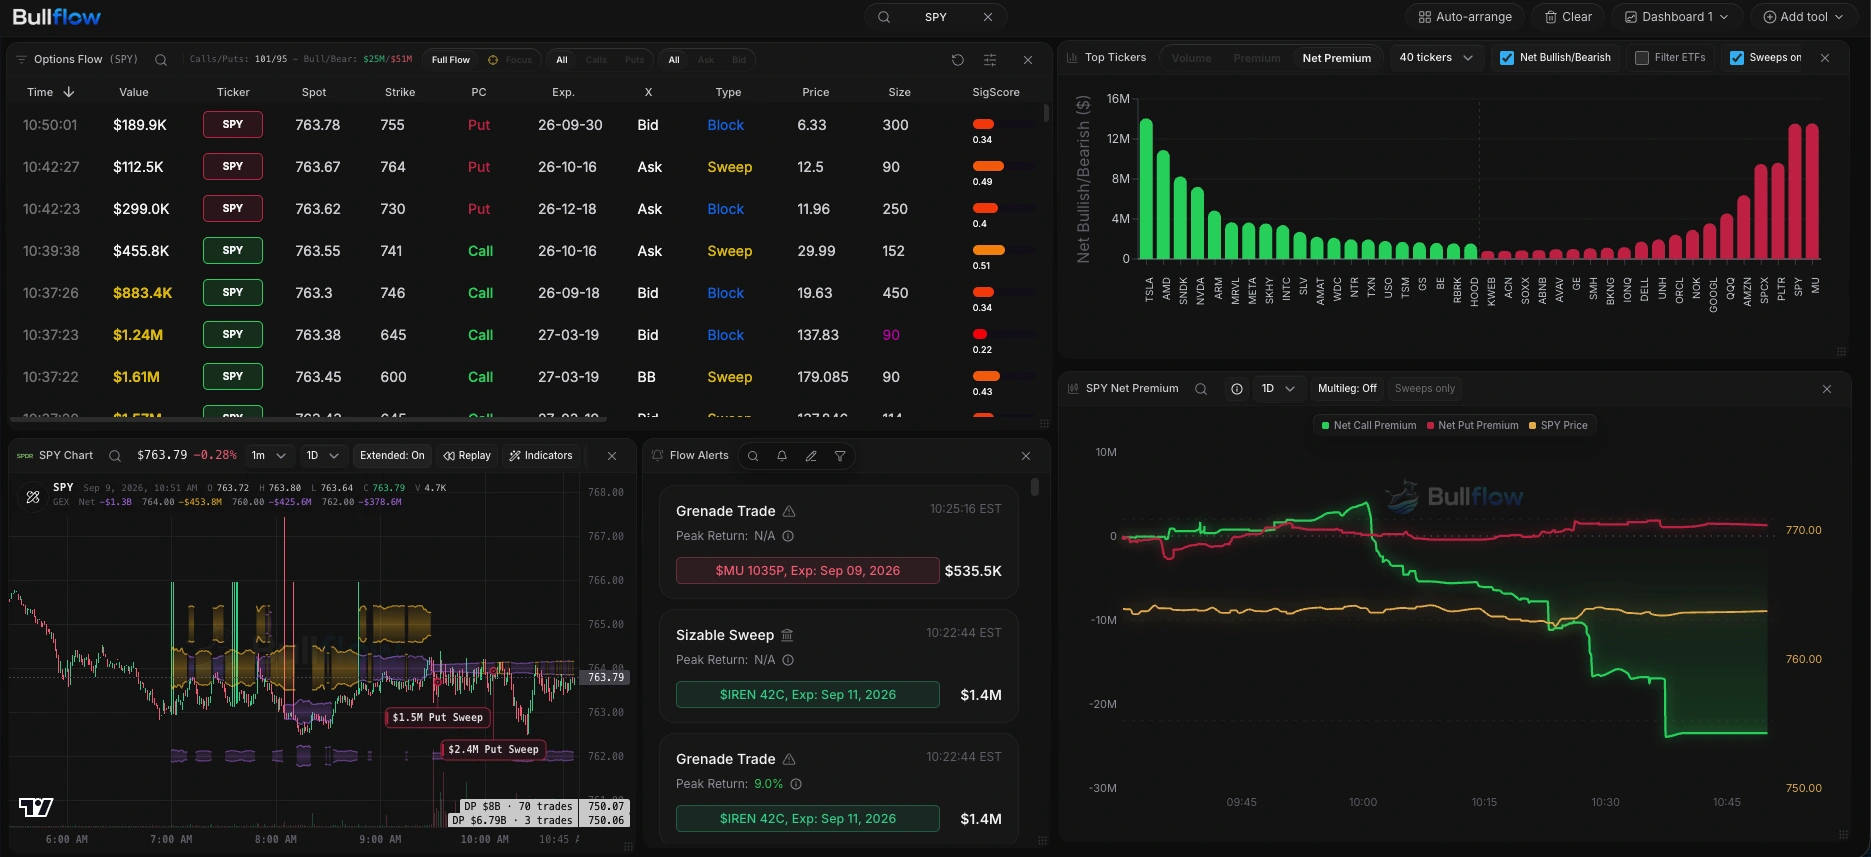The width and height of the screenshot is (1871, 857).
Task: Toggle the Net Bullish/Bearish checkbox
Action: [1507, 58]
